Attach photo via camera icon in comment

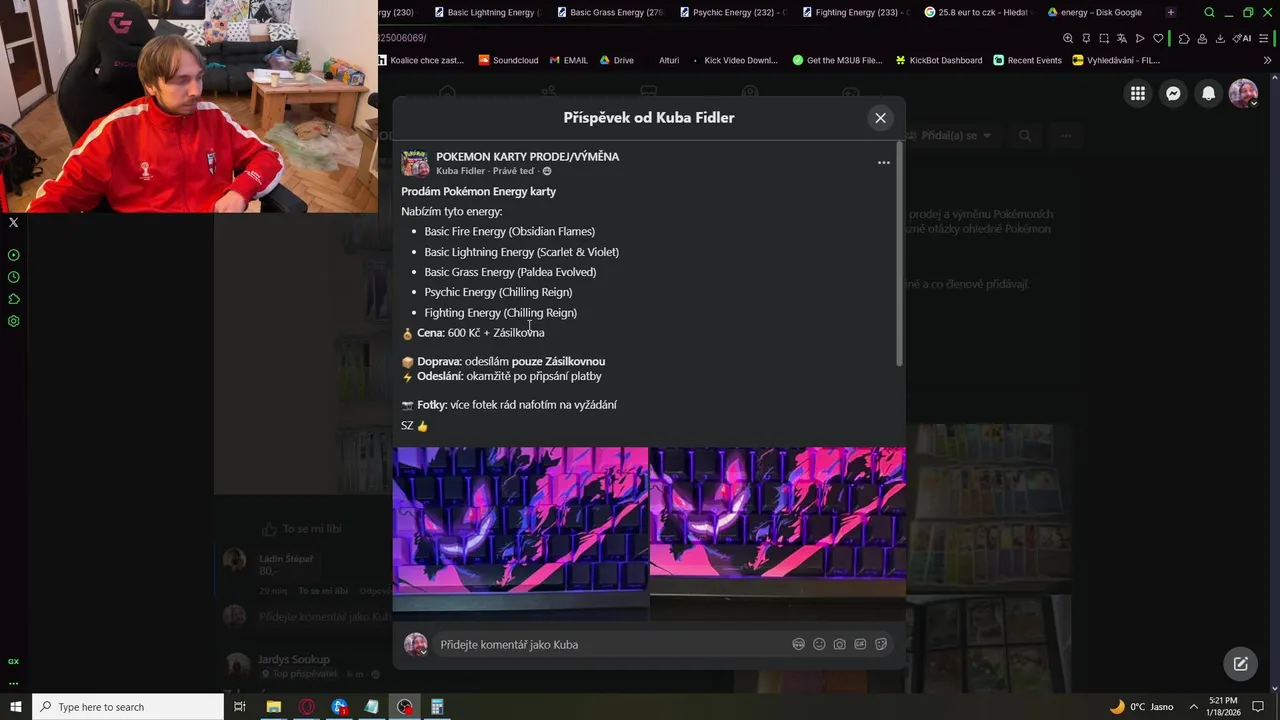[840, 644]
